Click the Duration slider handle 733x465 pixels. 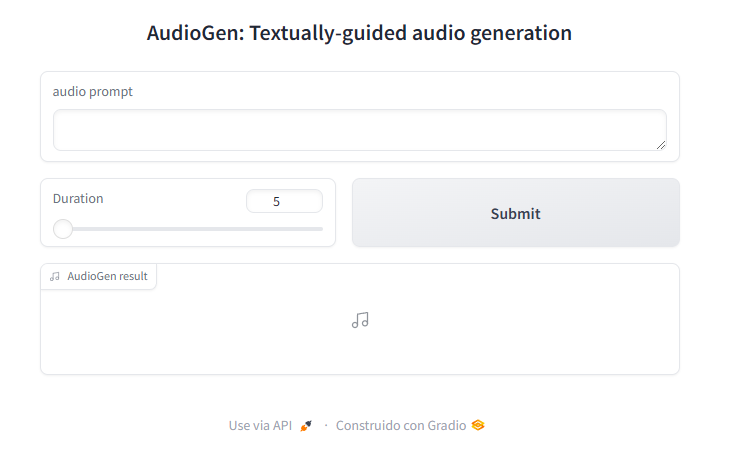point(63,229)
